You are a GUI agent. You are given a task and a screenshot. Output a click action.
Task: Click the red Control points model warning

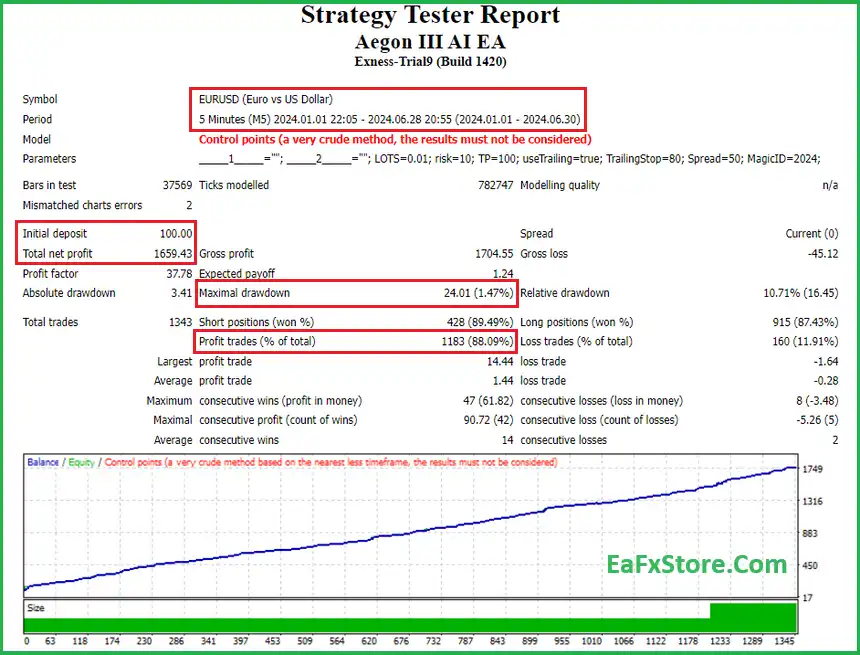coord(395,139)
